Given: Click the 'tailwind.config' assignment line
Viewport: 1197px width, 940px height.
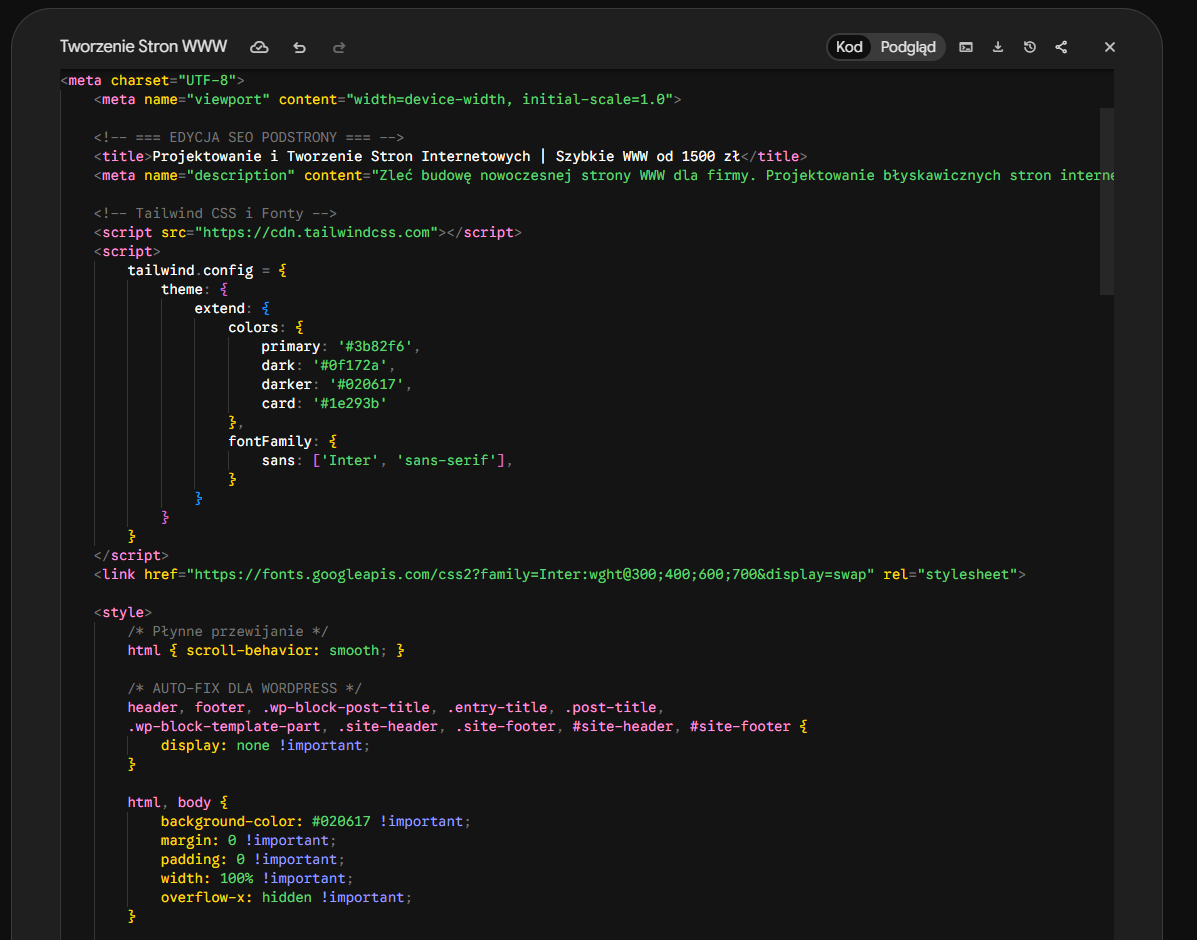Looking at the screenshot, I should point(207,270).
